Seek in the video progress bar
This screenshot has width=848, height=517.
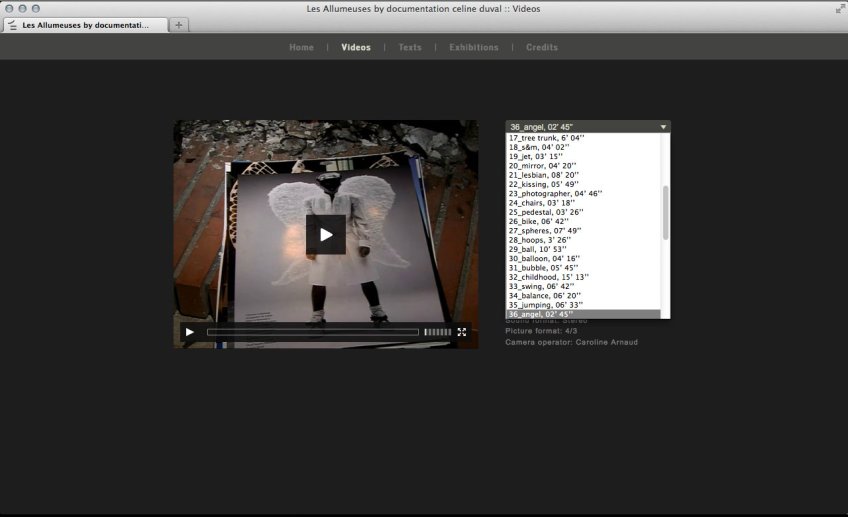(313, 332)
